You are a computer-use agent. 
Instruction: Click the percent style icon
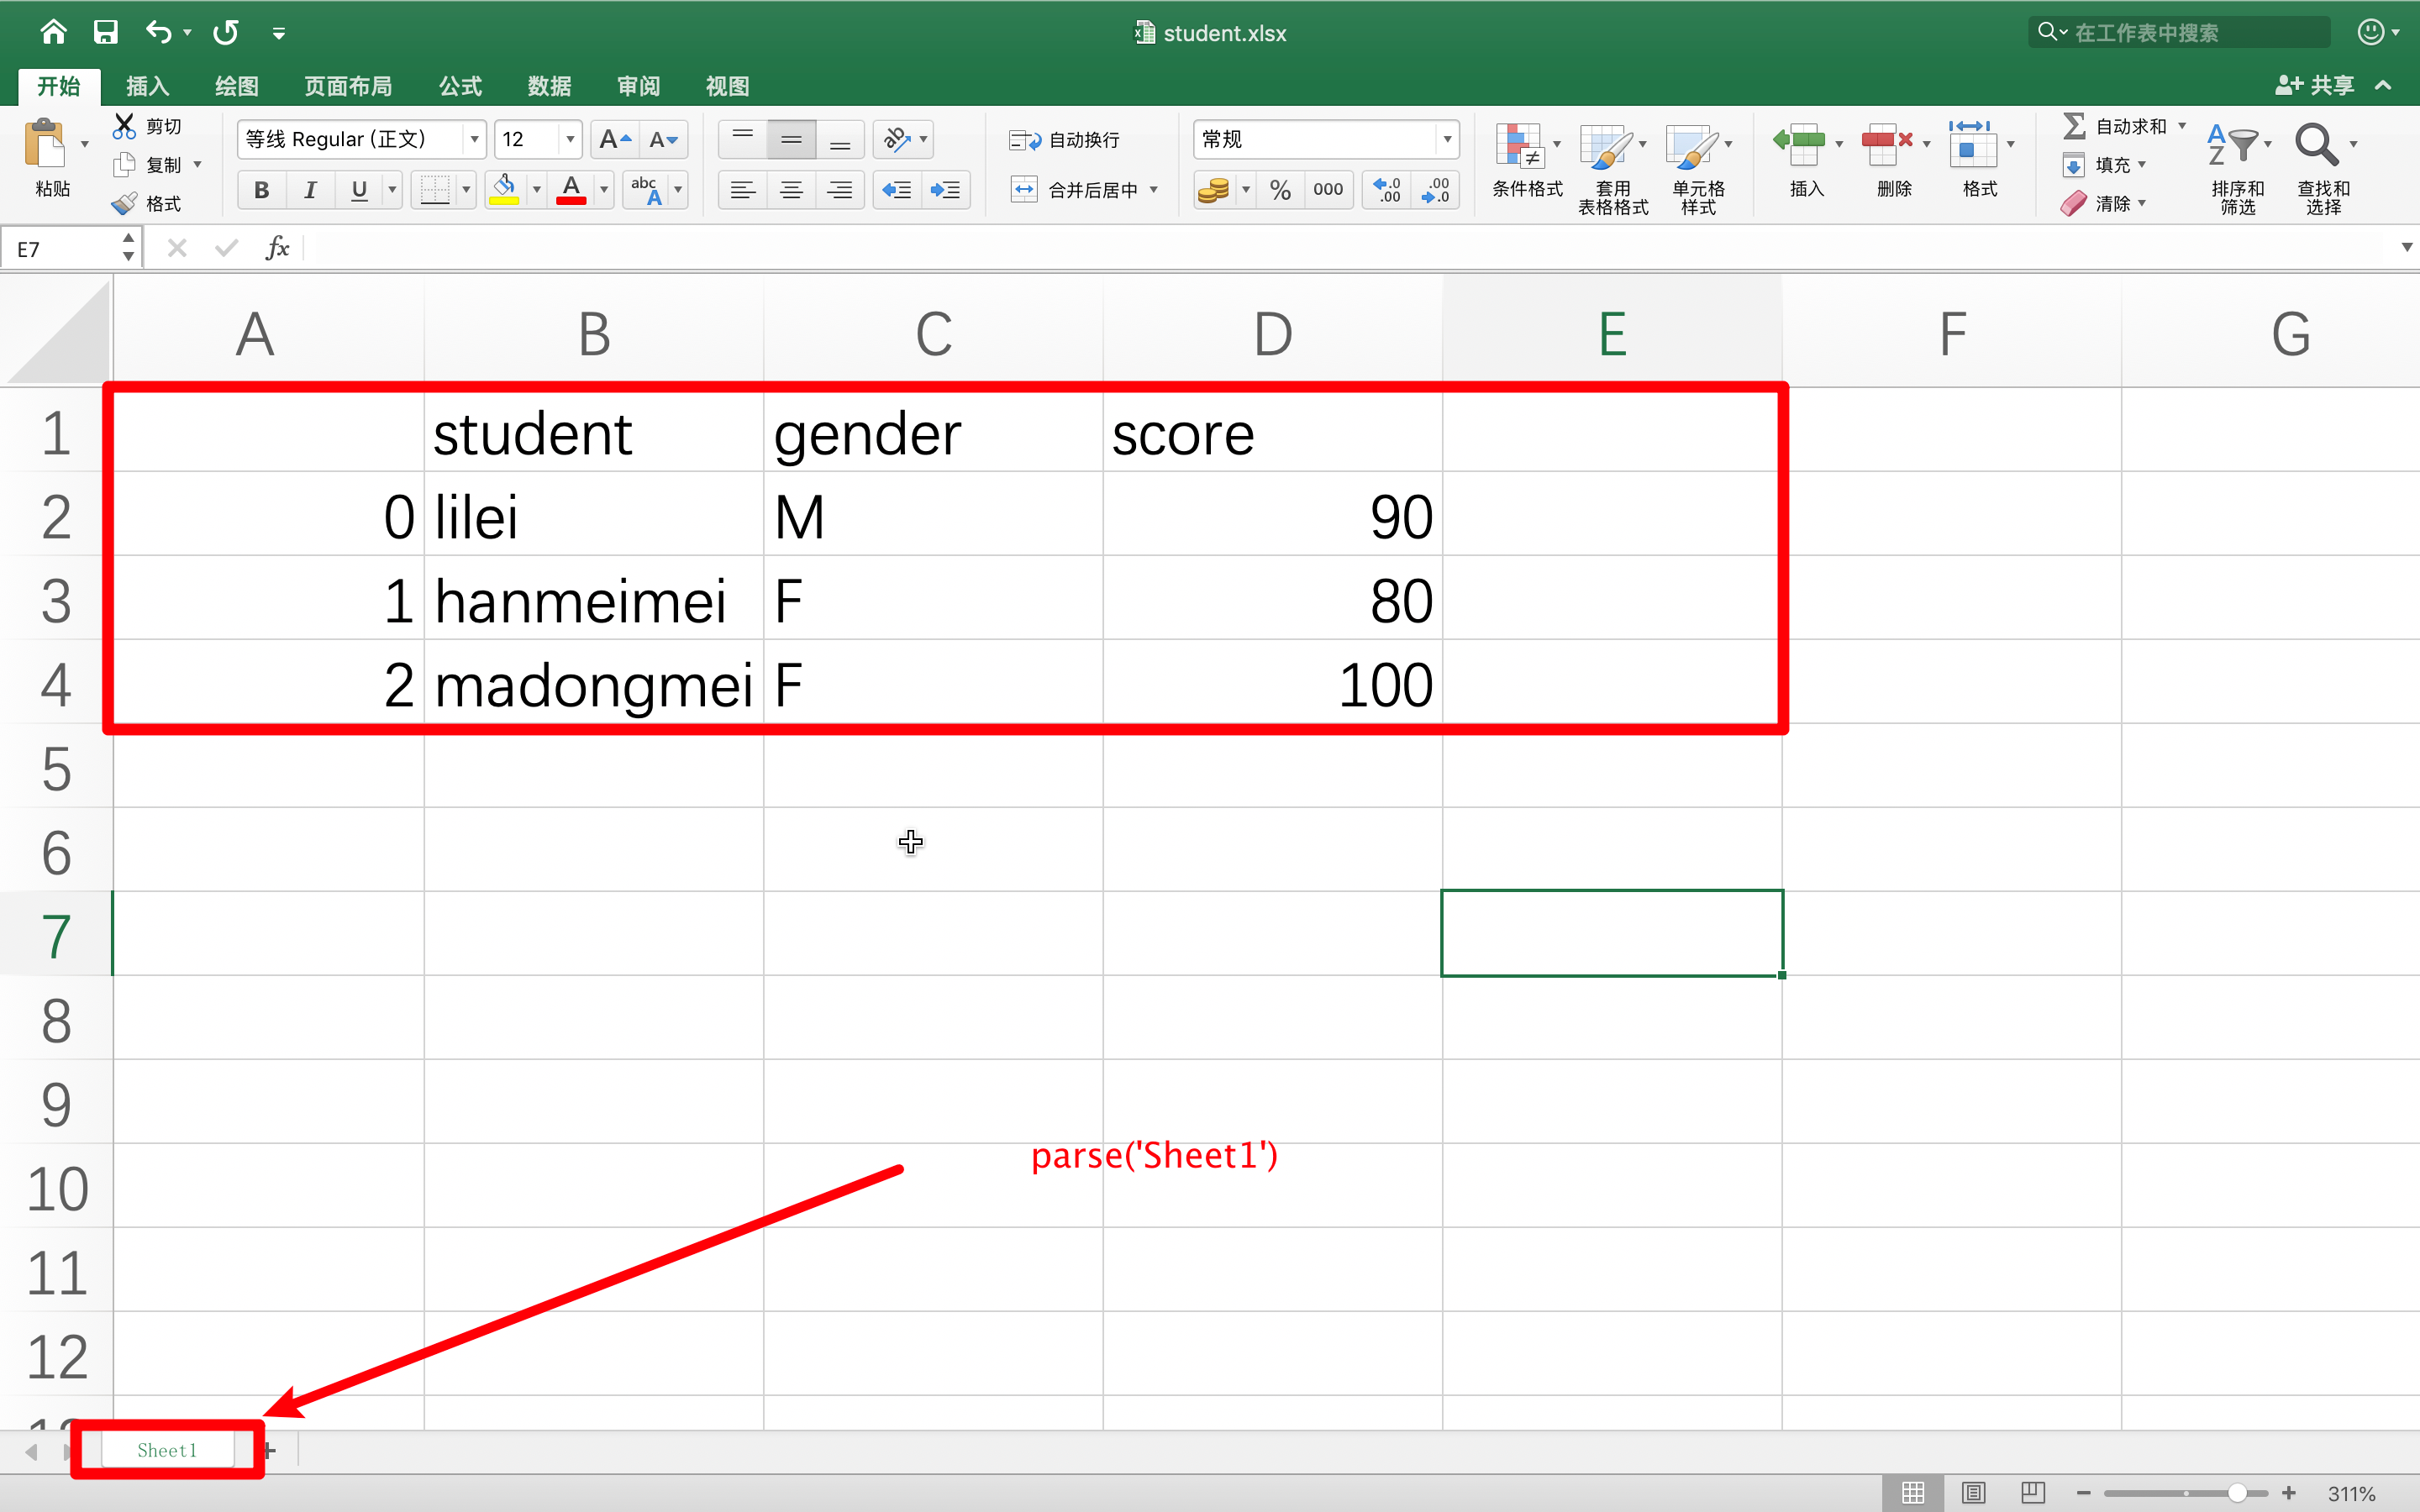click(1280, 190)
